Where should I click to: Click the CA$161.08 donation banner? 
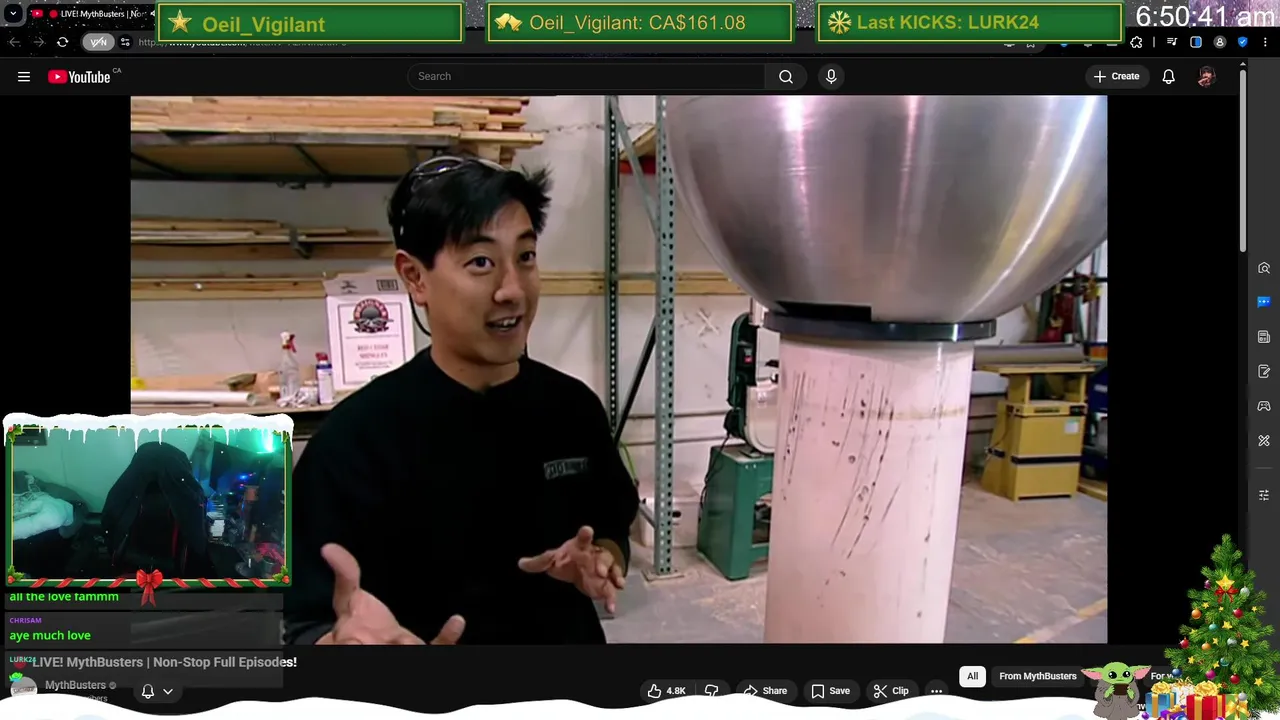639,23
